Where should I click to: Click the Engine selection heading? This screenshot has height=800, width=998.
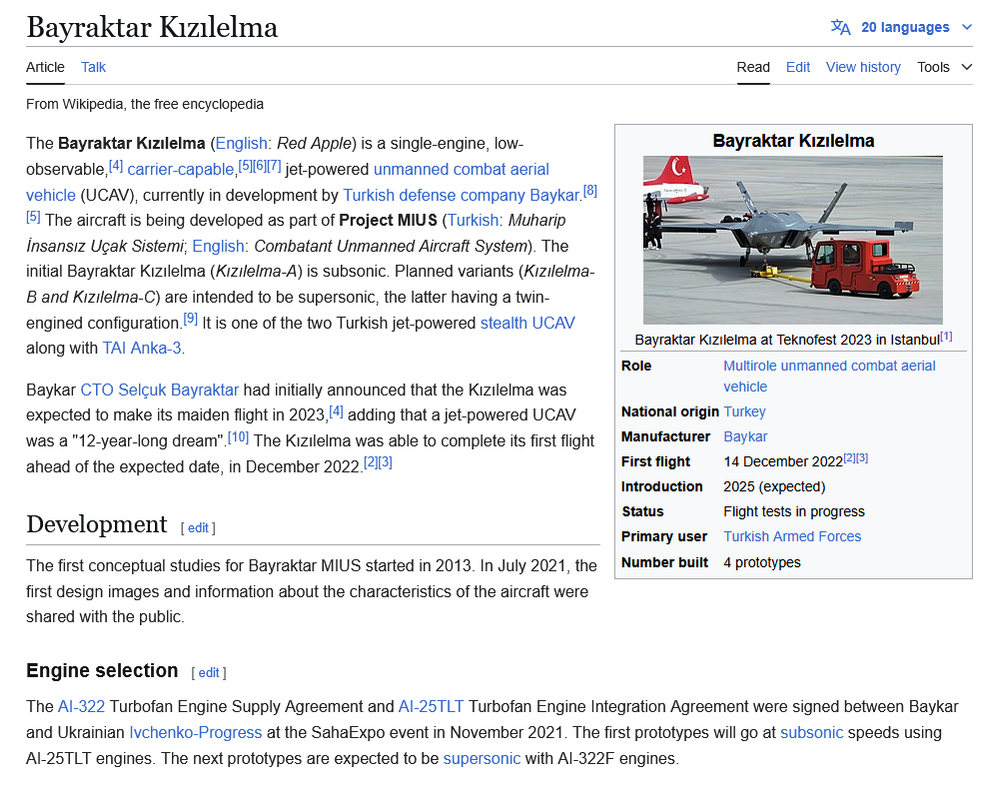(x=102, y=671)
